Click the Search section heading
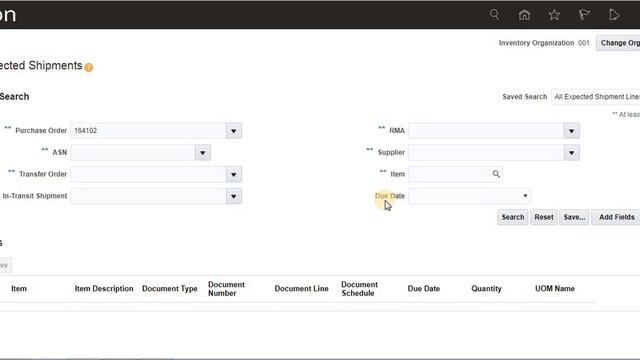Viewport: 640px width, 360px height. click(x=14, y=97)
